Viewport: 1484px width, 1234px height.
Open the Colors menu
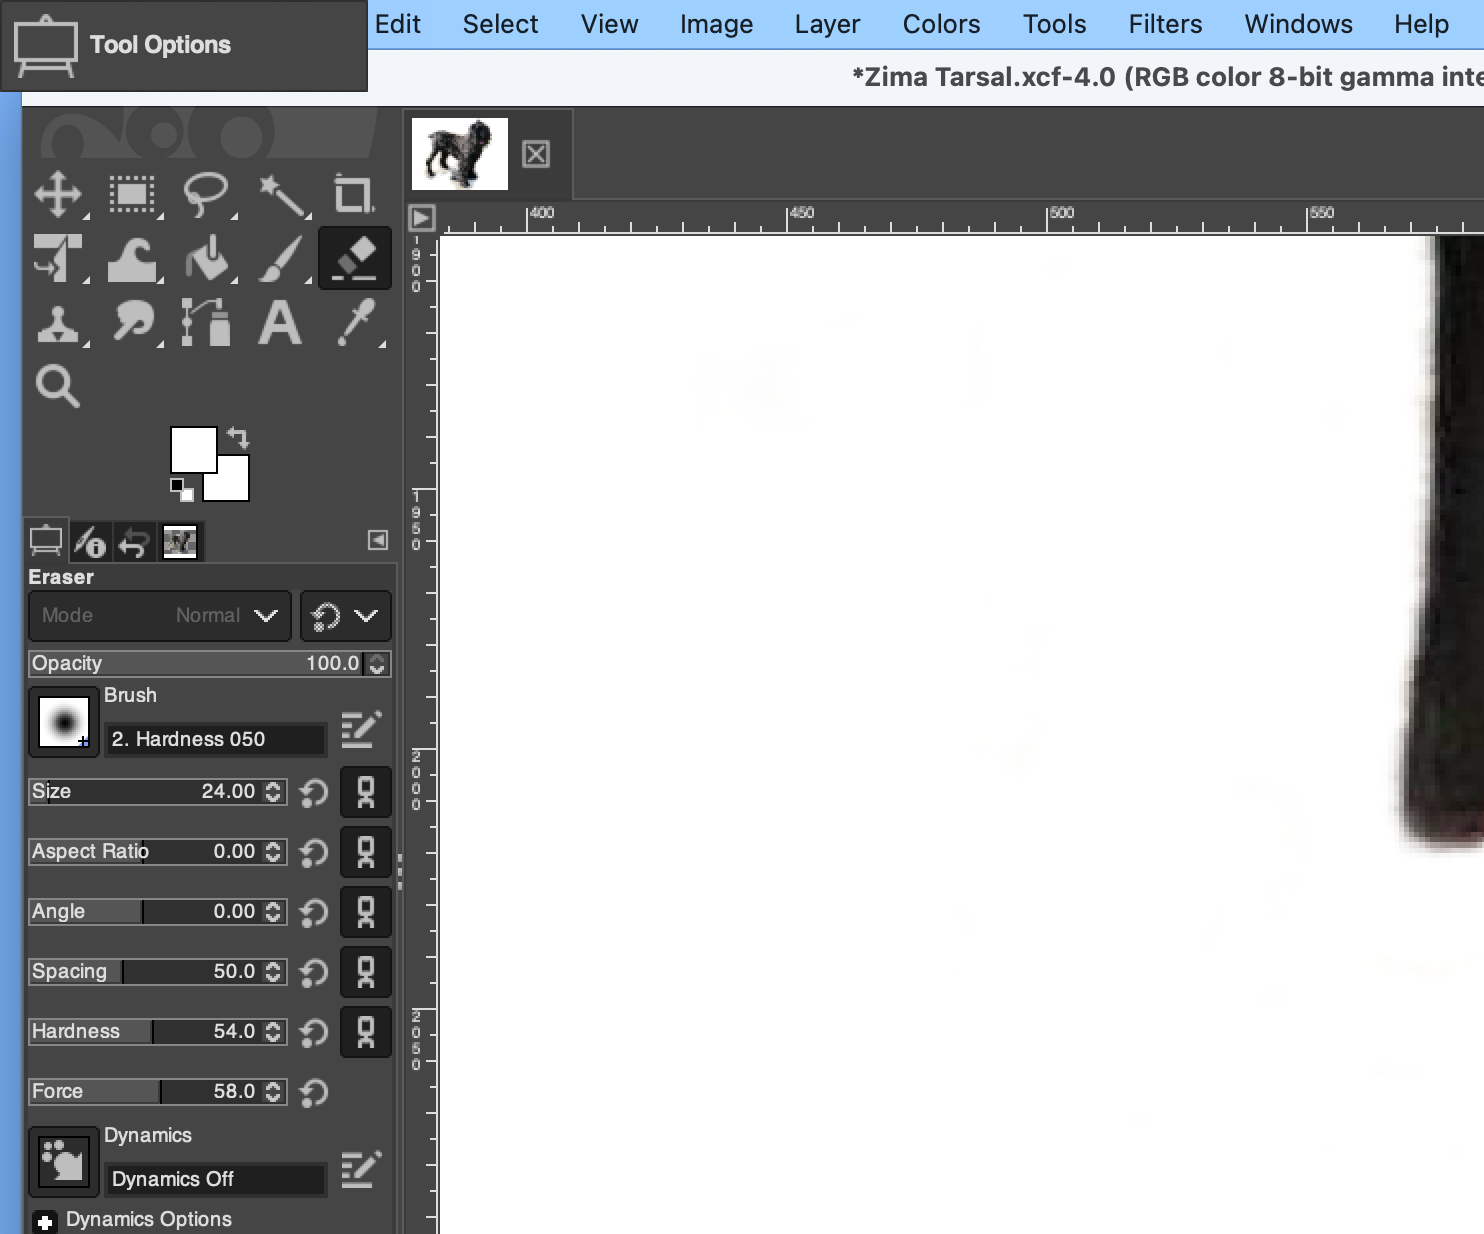click(942, 24)
